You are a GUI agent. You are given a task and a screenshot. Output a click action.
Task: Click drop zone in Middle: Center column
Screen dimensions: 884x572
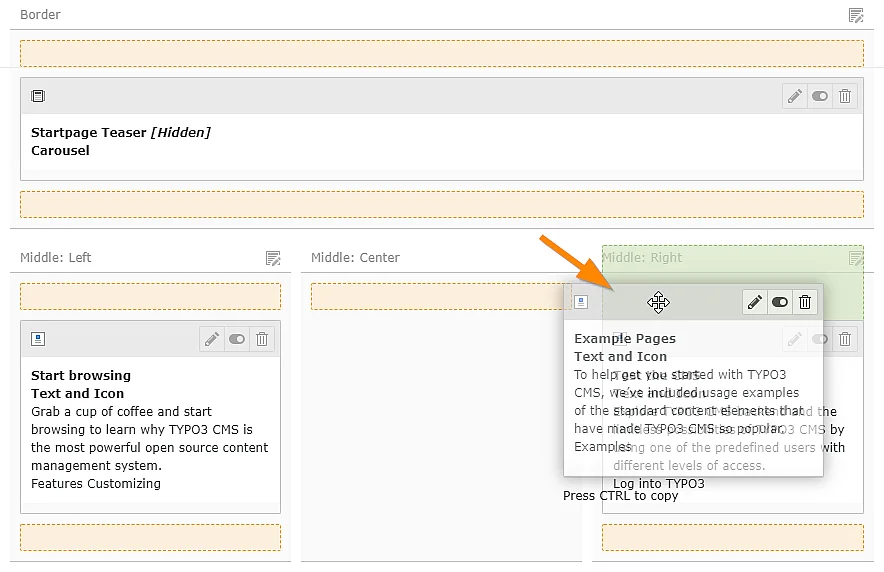[x=435, y=296]
